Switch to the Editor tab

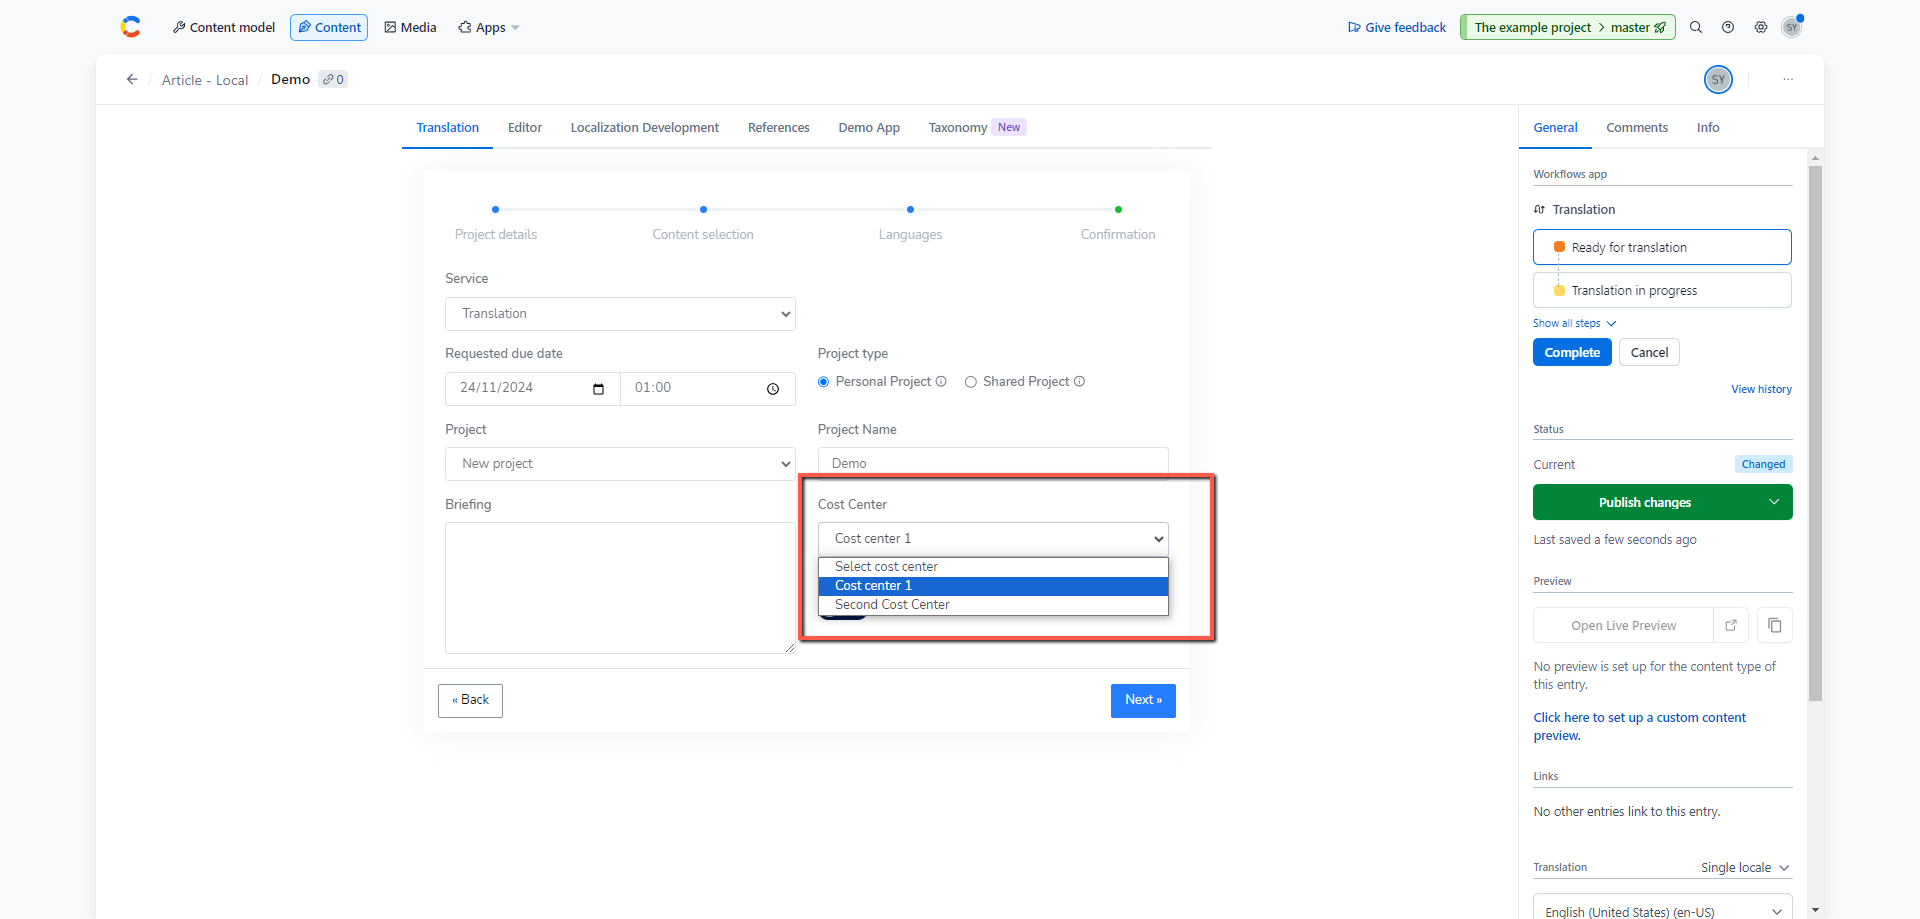coord(525,127)
